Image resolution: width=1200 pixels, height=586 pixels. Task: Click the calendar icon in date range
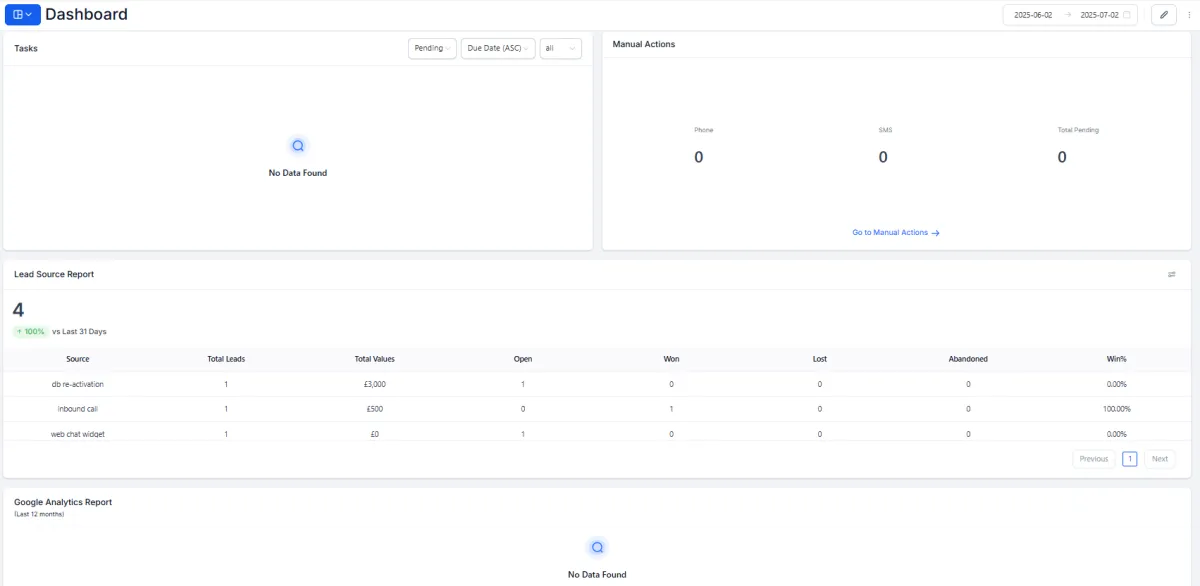(x=1127, y=15)
